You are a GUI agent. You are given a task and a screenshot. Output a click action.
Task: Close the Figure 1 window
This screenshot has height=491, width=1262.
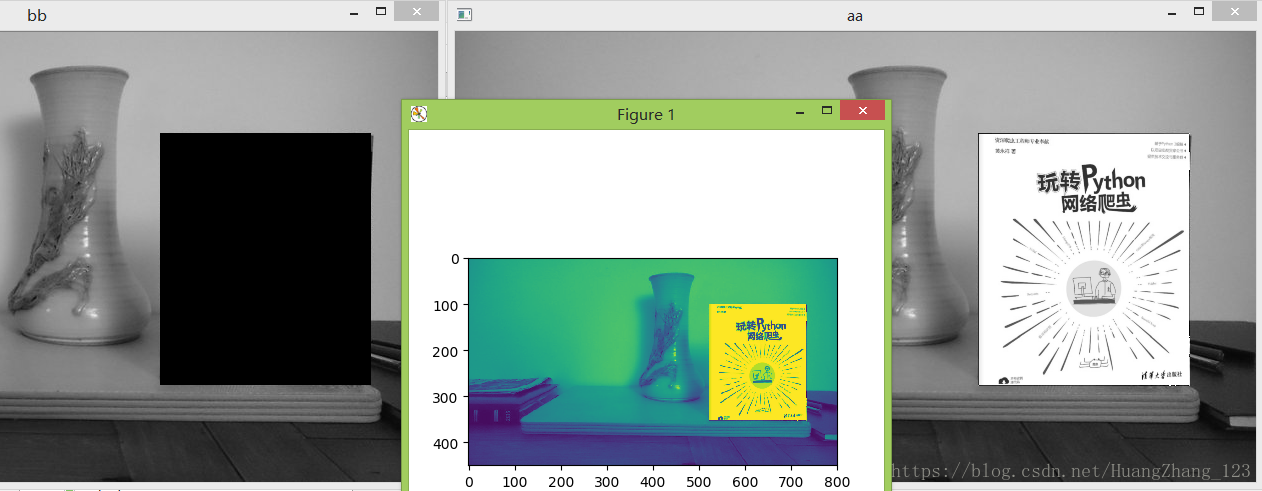862,110
